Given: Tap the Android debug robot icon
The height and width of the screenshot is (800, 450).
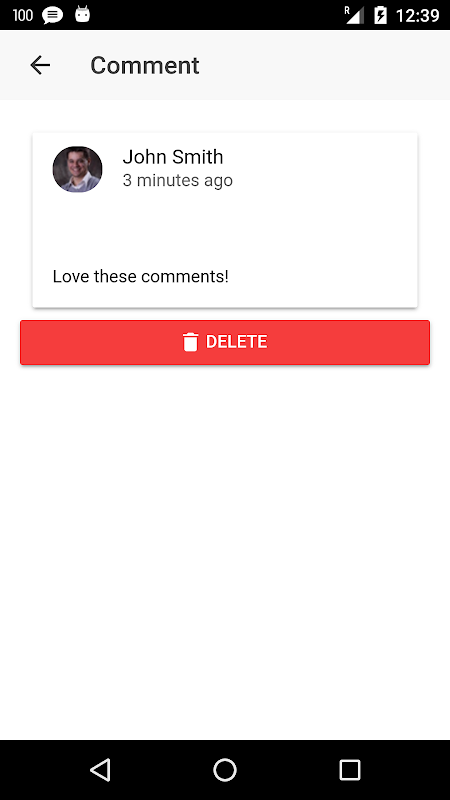Looking at the screenshot, I should pyautogui.click(x=83, y=14).
